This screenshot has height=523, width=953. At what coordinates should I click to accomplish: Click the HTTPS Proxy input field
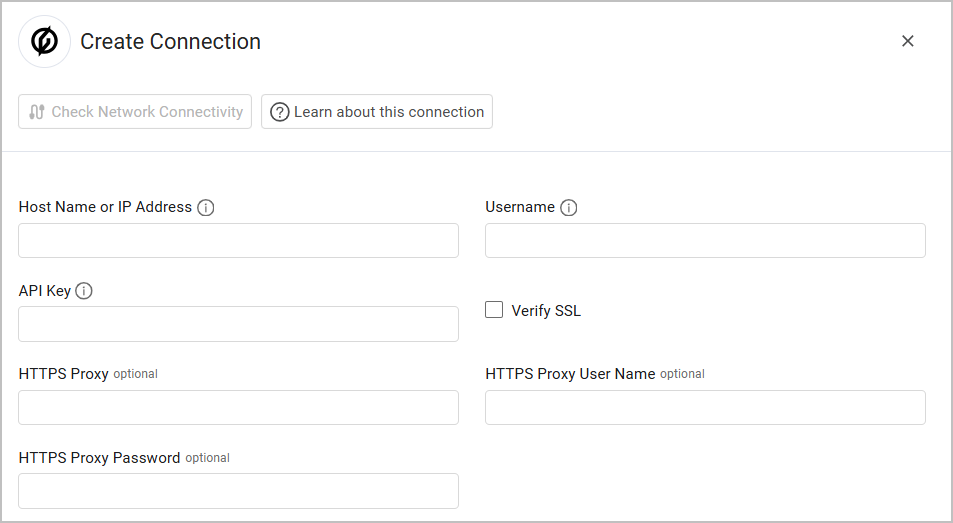pos(238,408)
